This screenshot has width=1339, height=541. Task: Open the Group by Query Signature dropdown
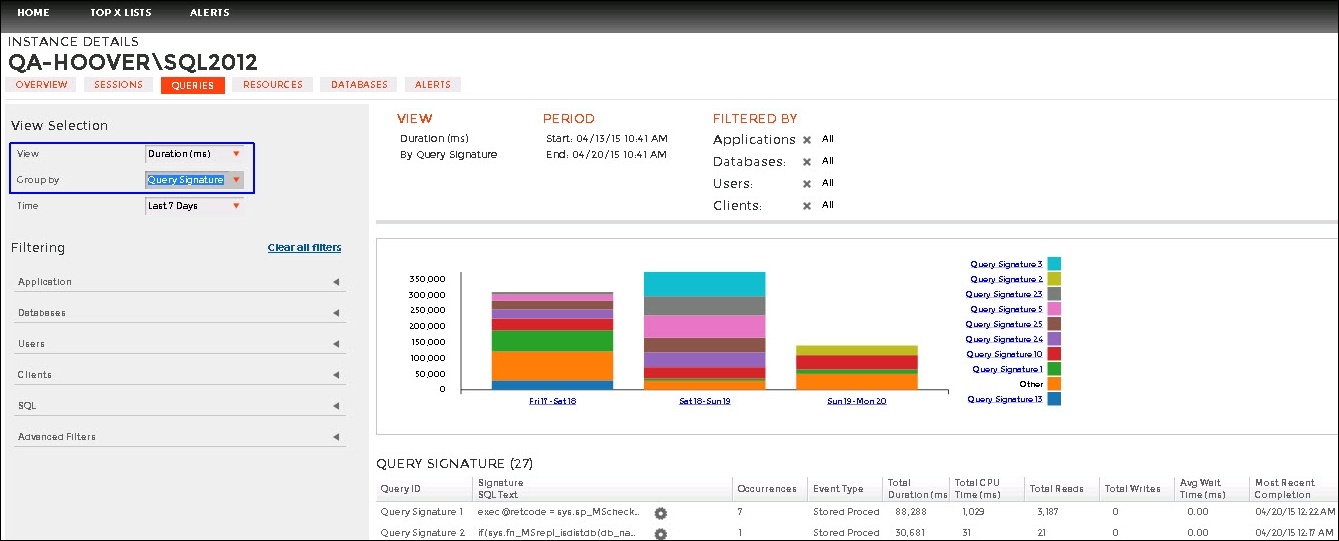[194, 180]
